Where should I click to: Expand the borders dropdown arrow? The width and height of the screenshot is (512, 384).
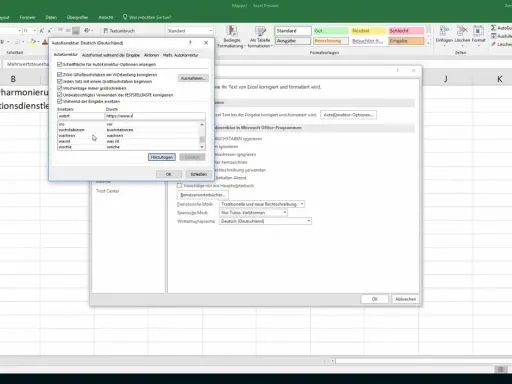(23, 42)
